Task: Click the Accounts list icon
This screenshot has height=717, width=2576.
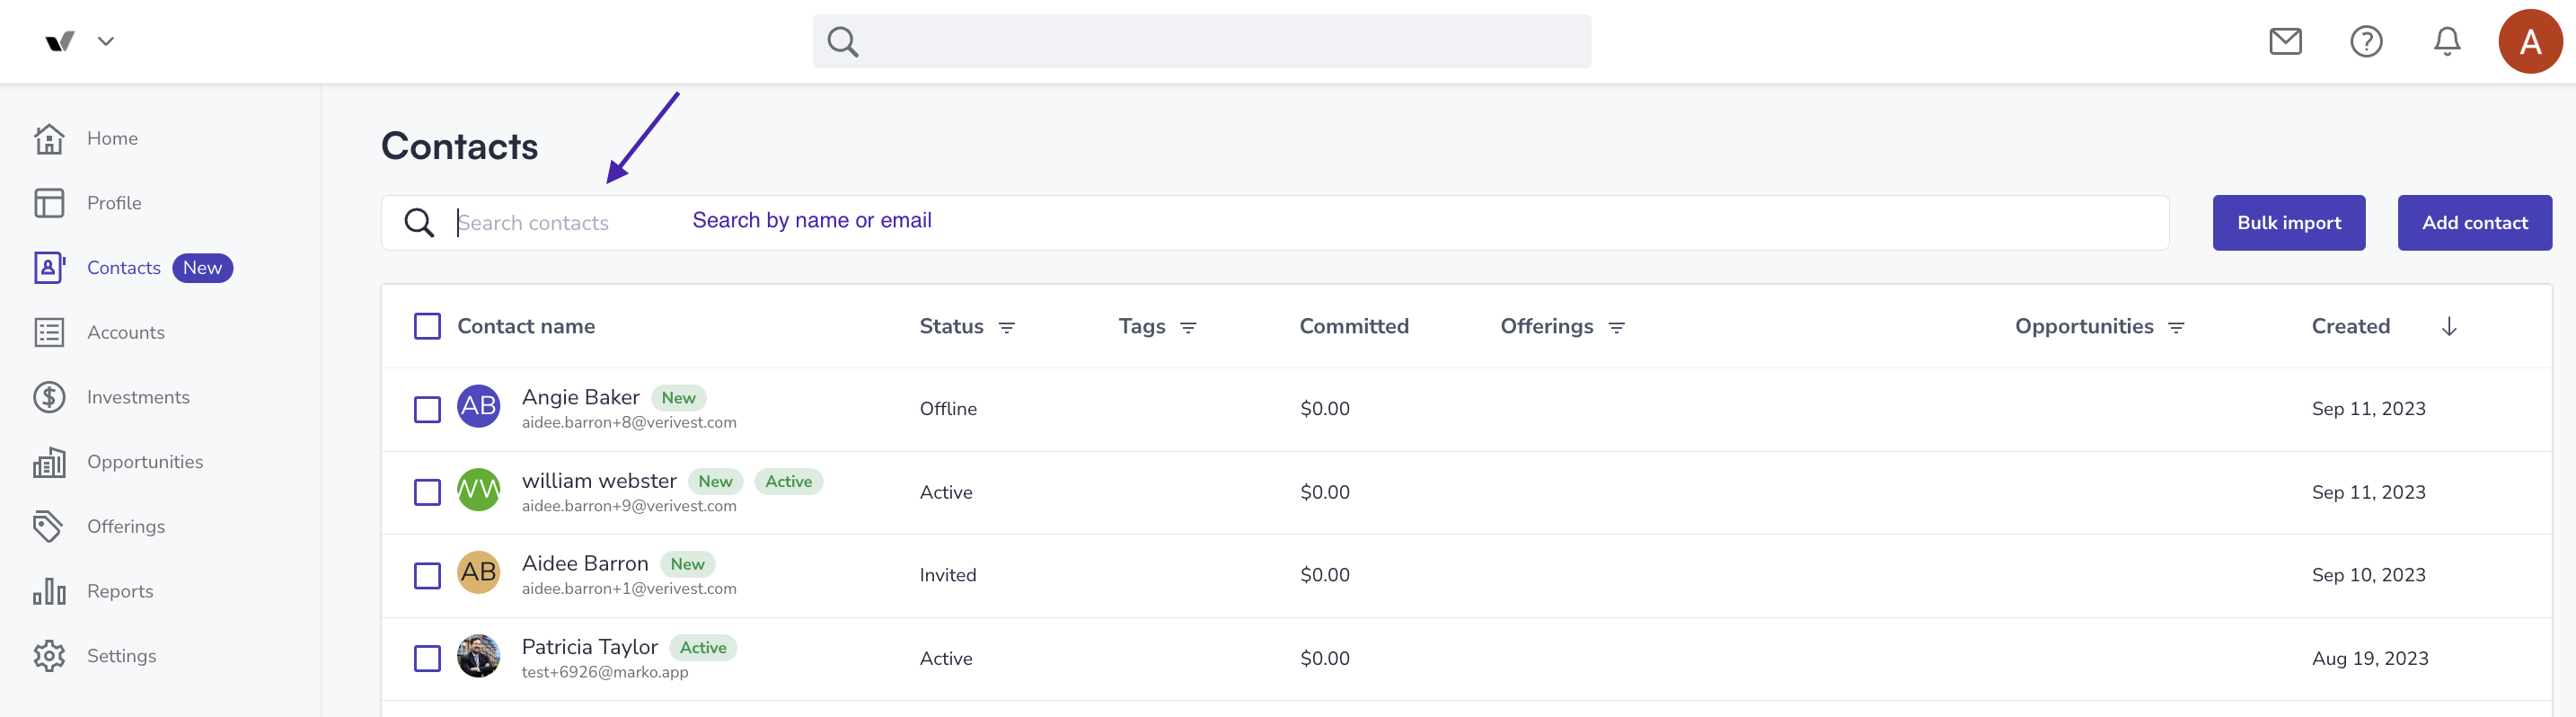Action: (49, 332)
